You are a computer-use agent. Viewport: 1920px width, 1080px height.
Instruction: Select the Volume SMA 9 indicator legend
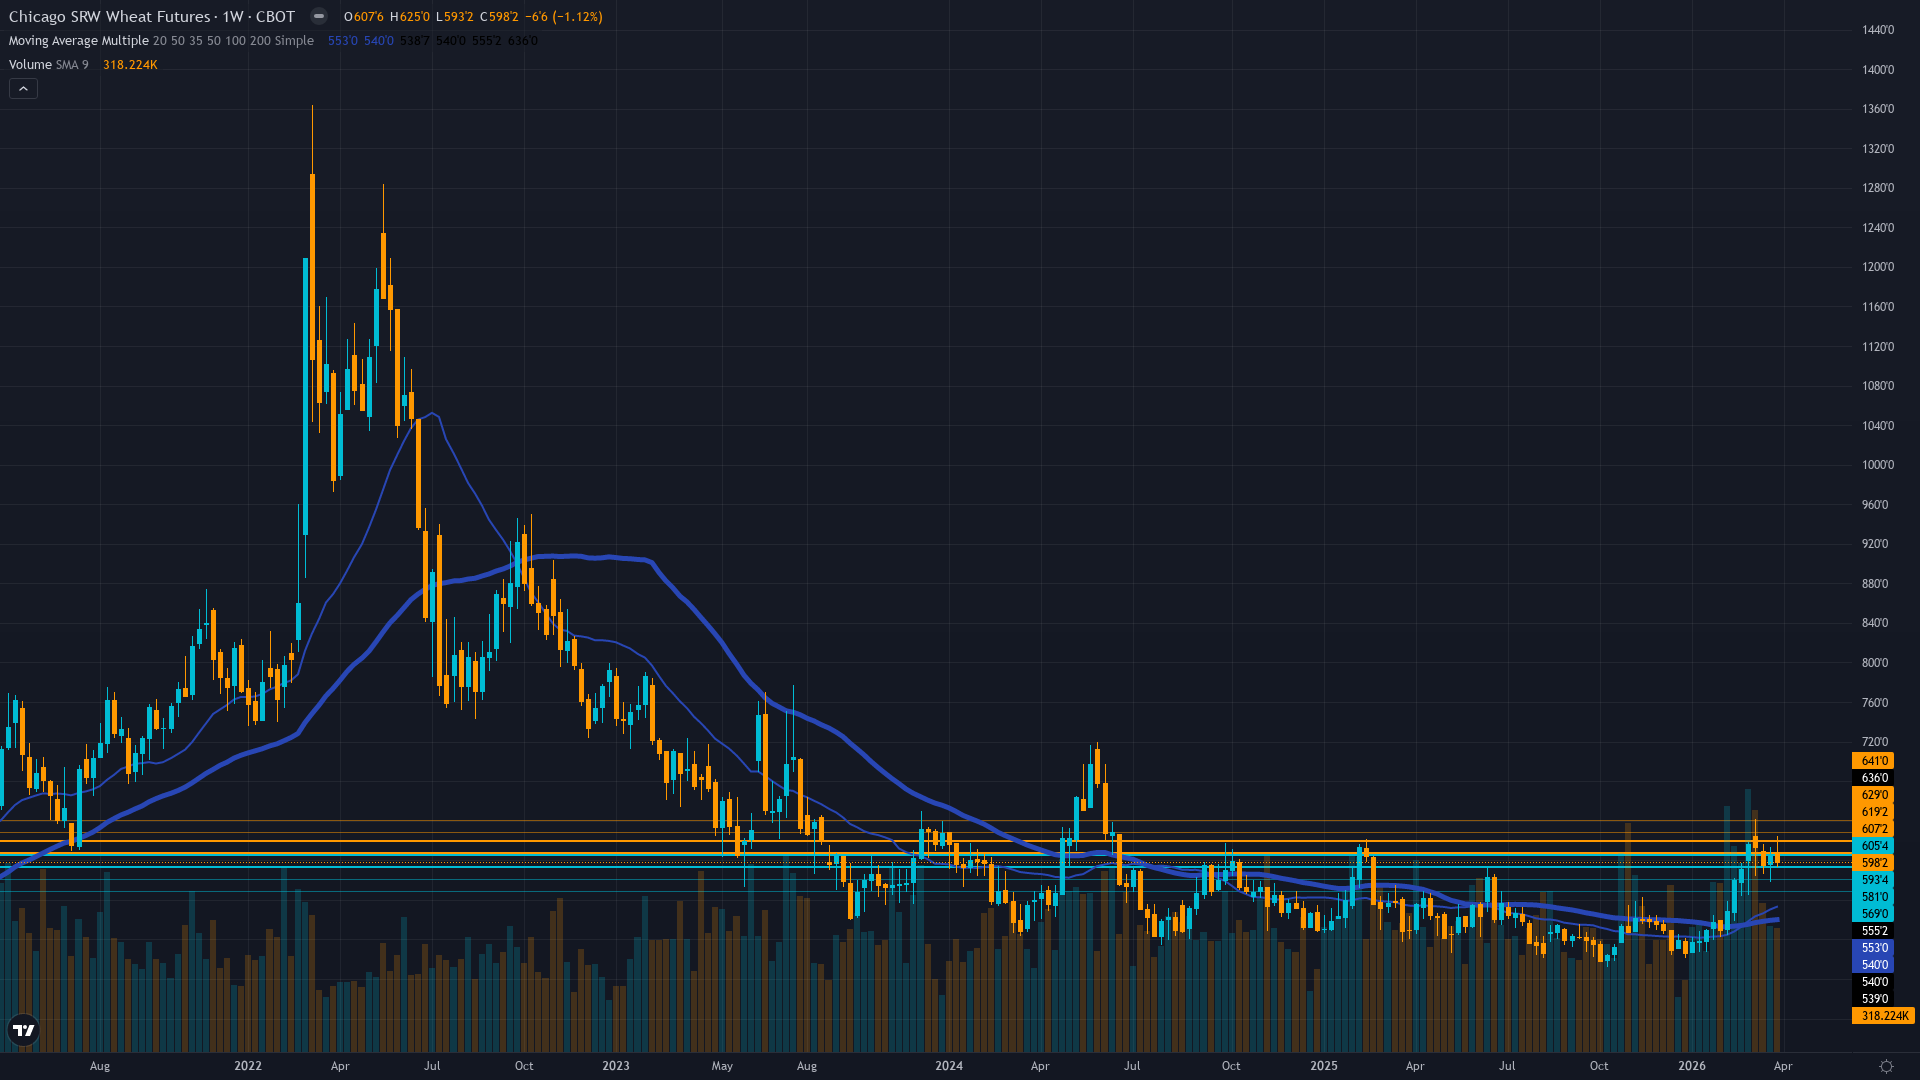point(49,65)
